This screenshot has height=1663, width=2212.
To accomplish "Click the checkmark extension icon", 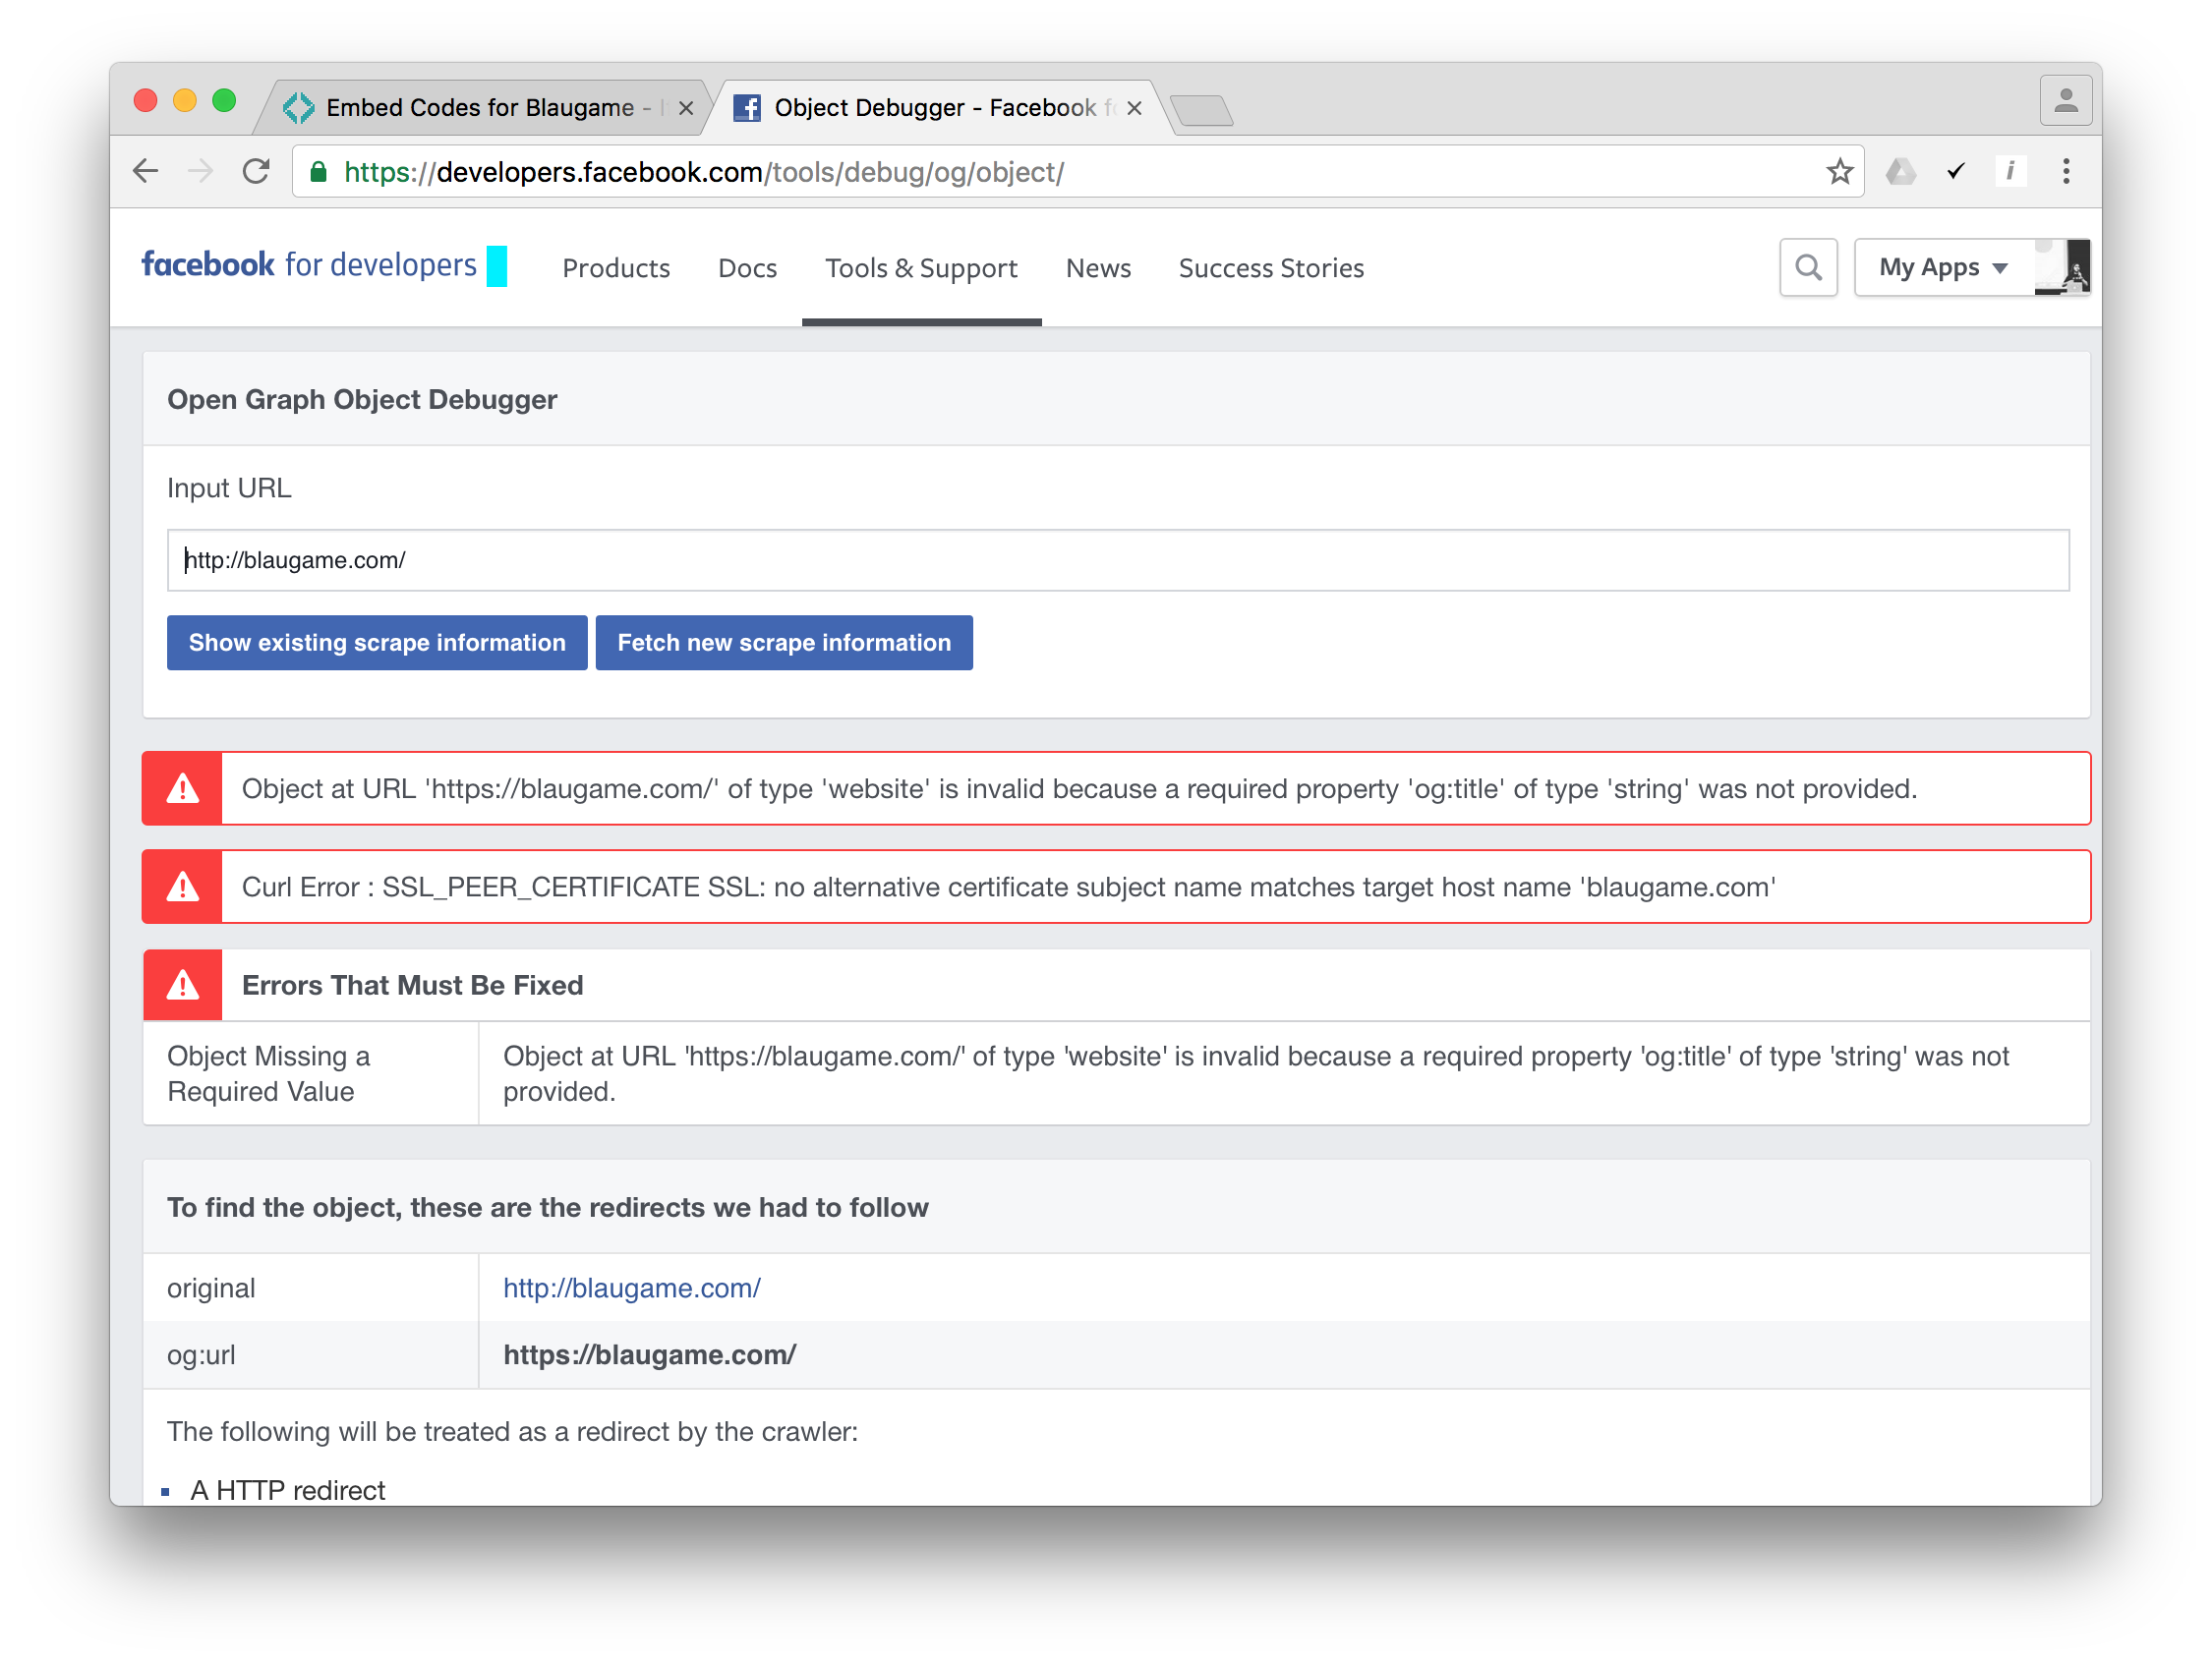I will click(1955, 172).
